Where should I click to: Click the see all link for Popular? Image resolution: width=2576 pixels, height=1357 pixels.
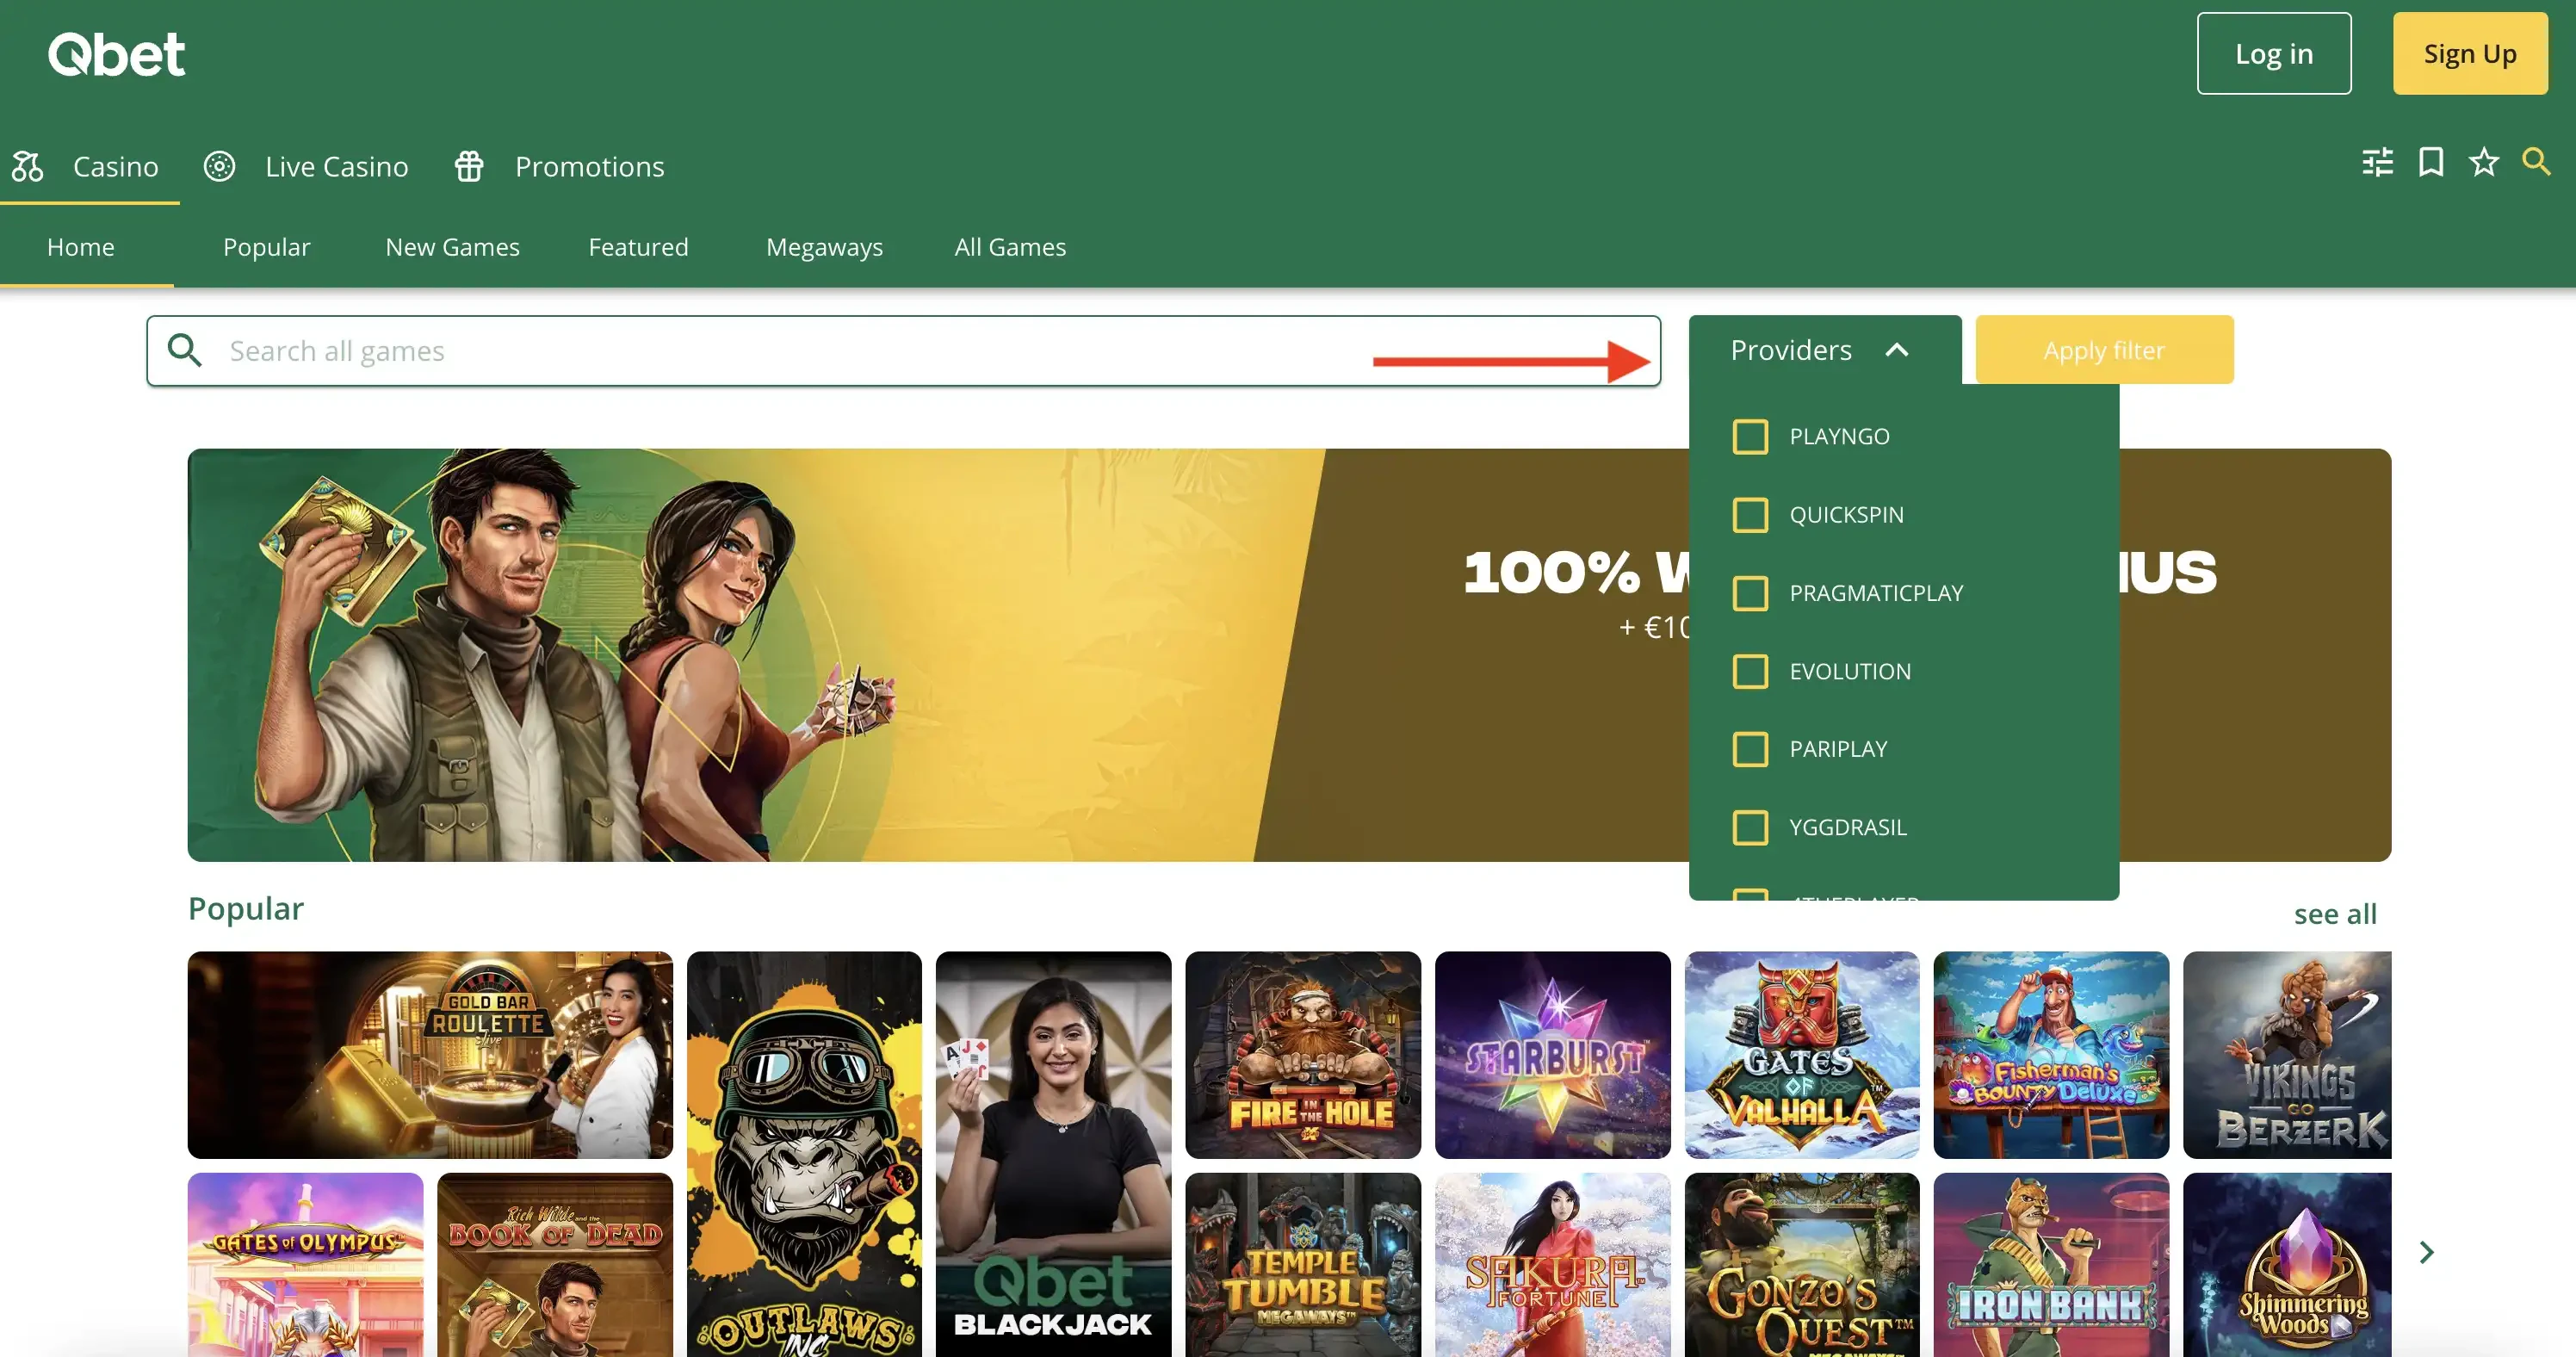point(2334,913)
